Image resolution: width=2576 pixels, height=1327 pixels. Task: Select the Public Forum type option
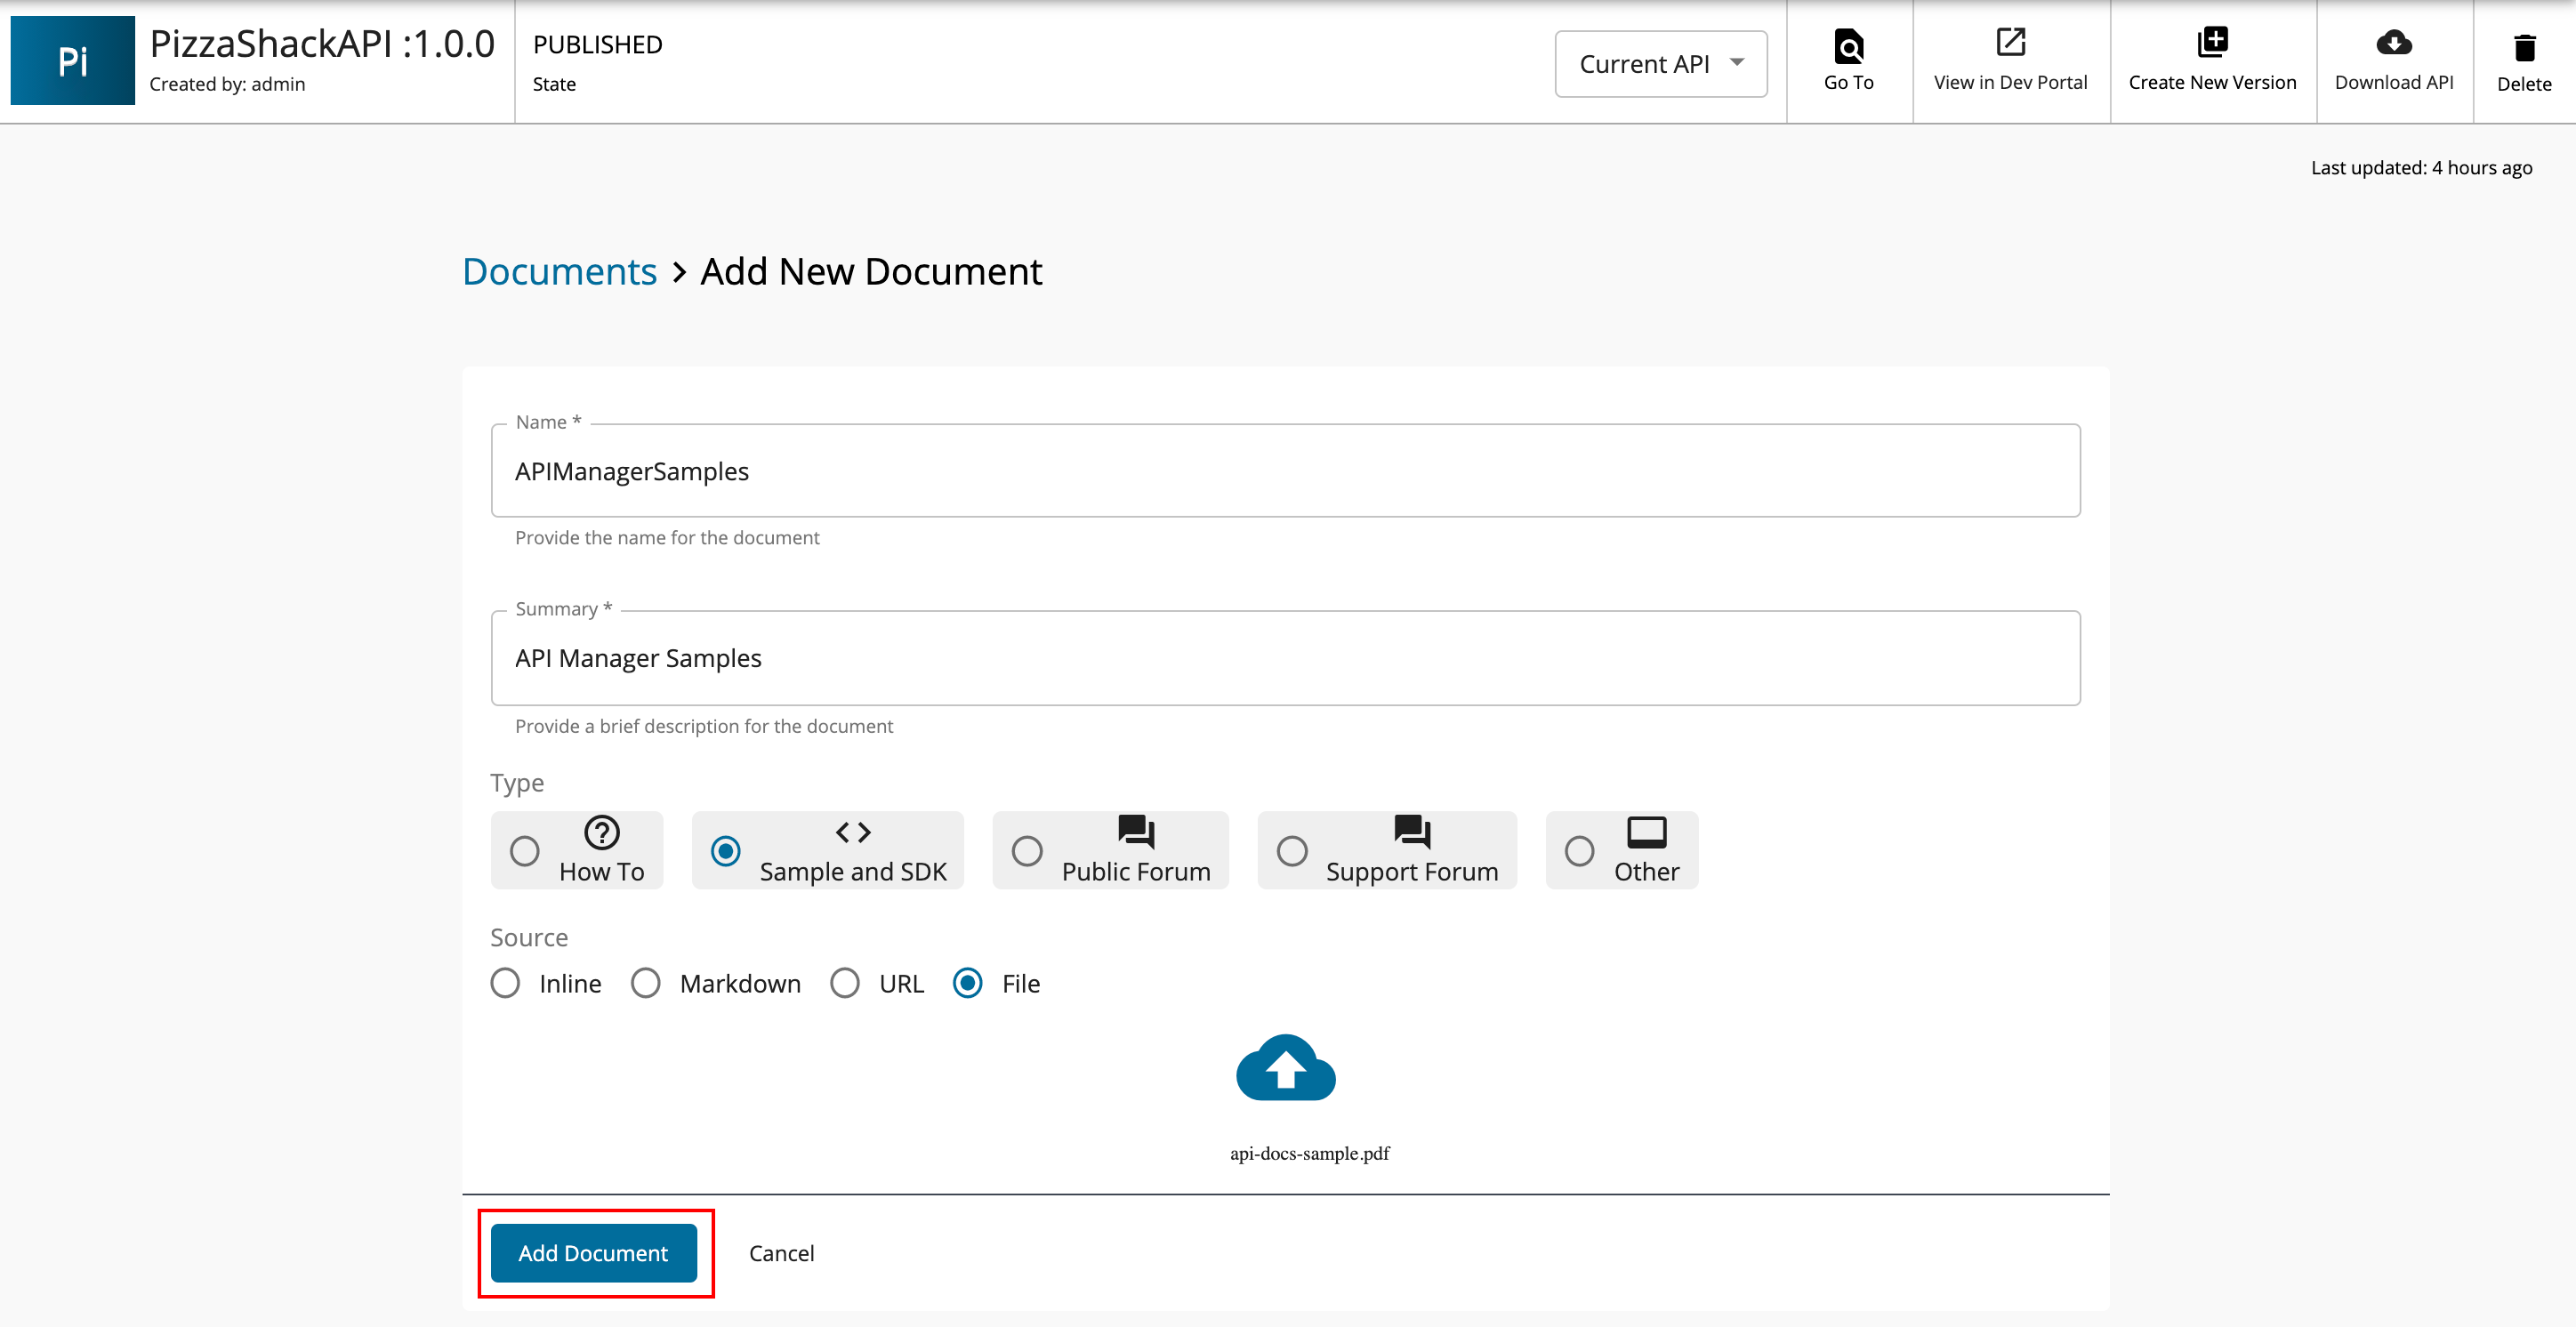[1027, 851]
